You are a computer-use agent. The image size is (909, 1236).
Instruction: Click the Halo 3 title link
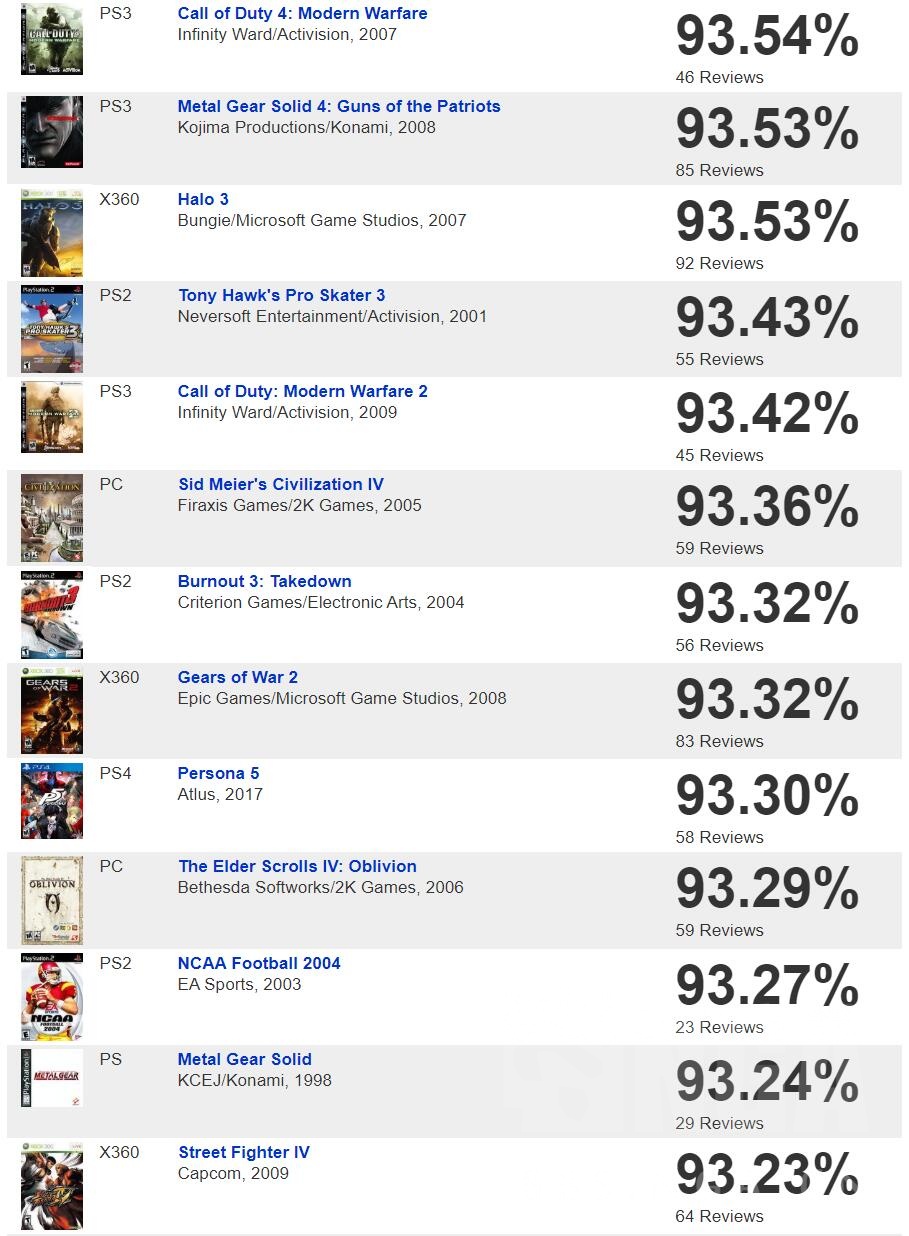point(203,199)
